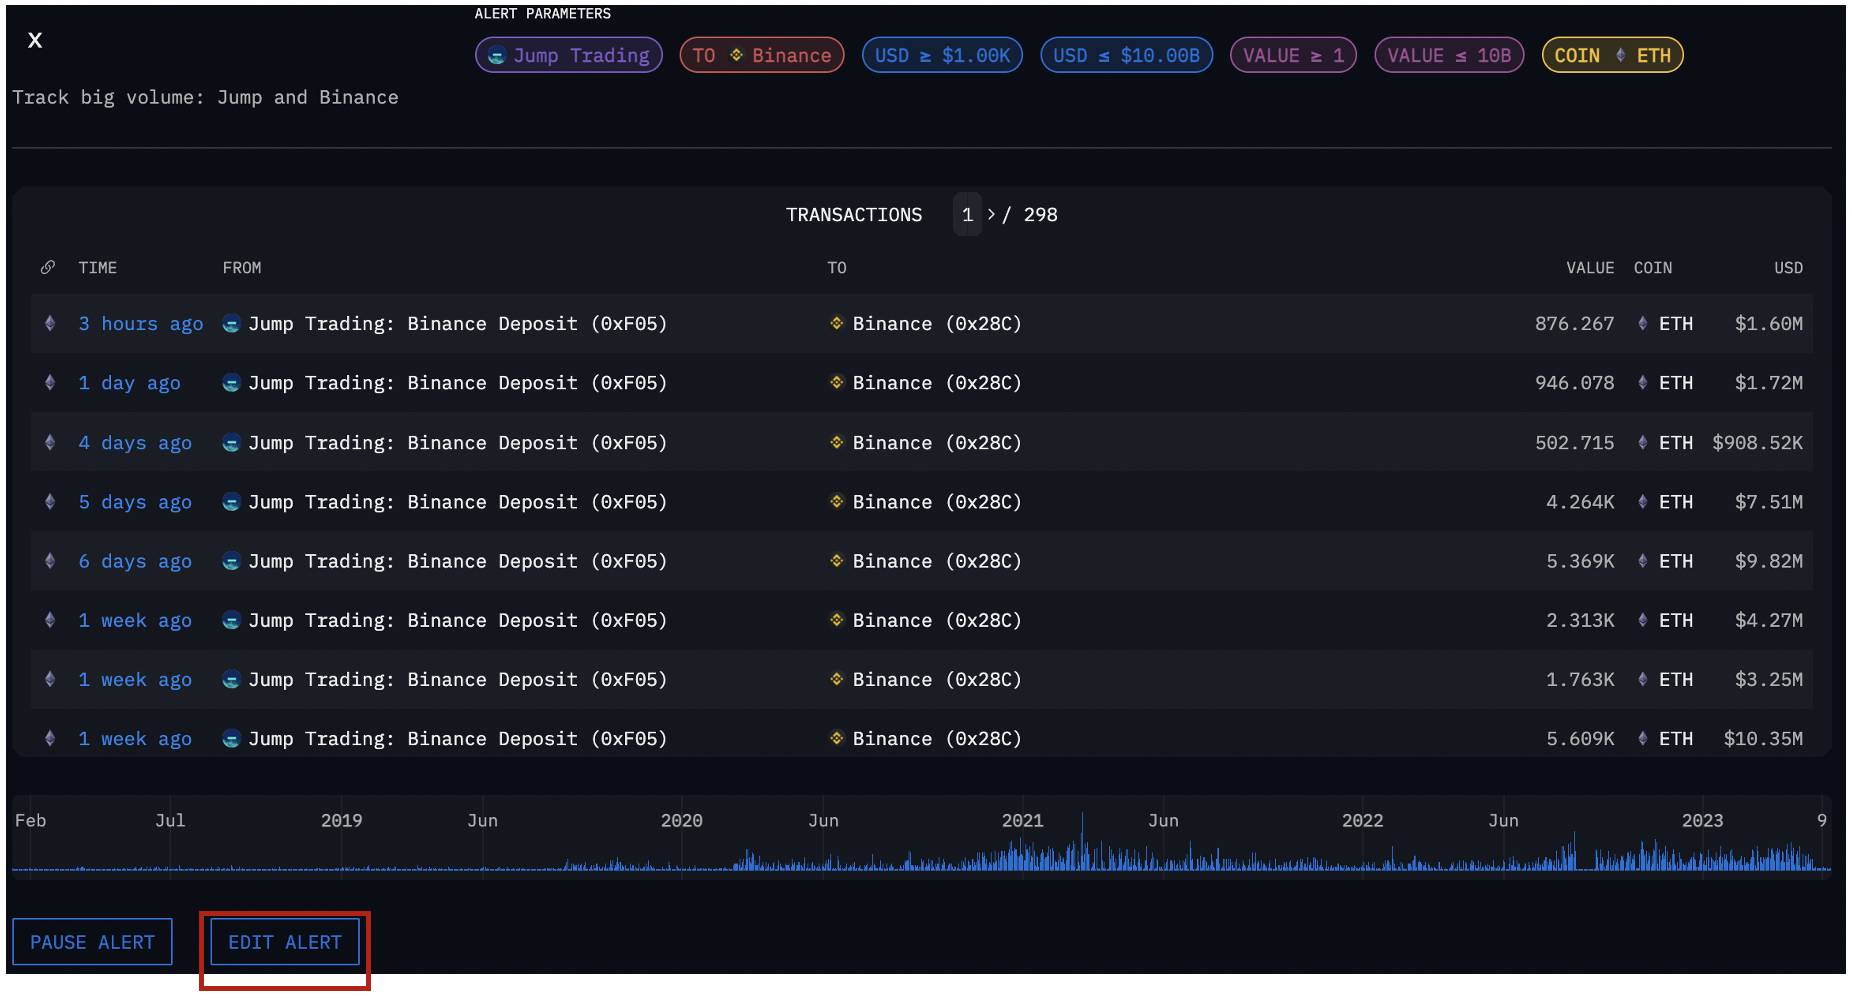Viewport: 1852px width, 1000px height.
Task: Open the '5 days ago' transaction link
Action: pos(135,502)
